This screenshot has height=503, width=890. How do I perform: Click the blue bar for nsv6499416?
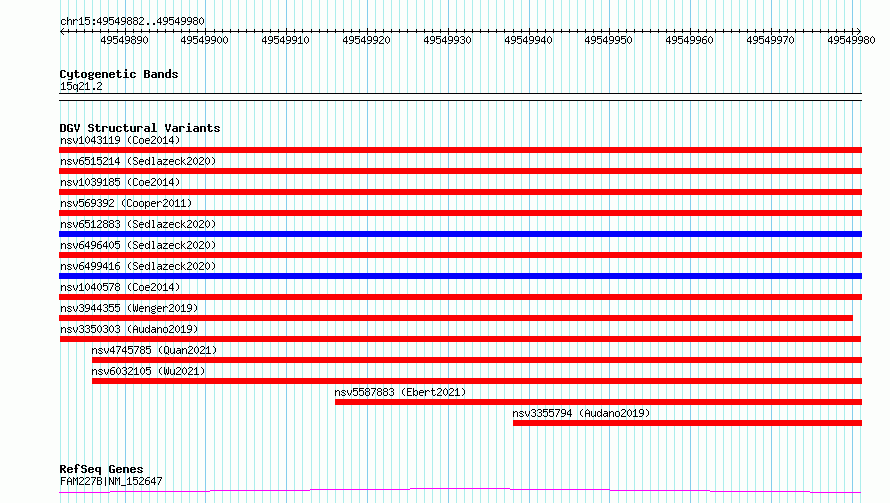click(x=460, y=276)
